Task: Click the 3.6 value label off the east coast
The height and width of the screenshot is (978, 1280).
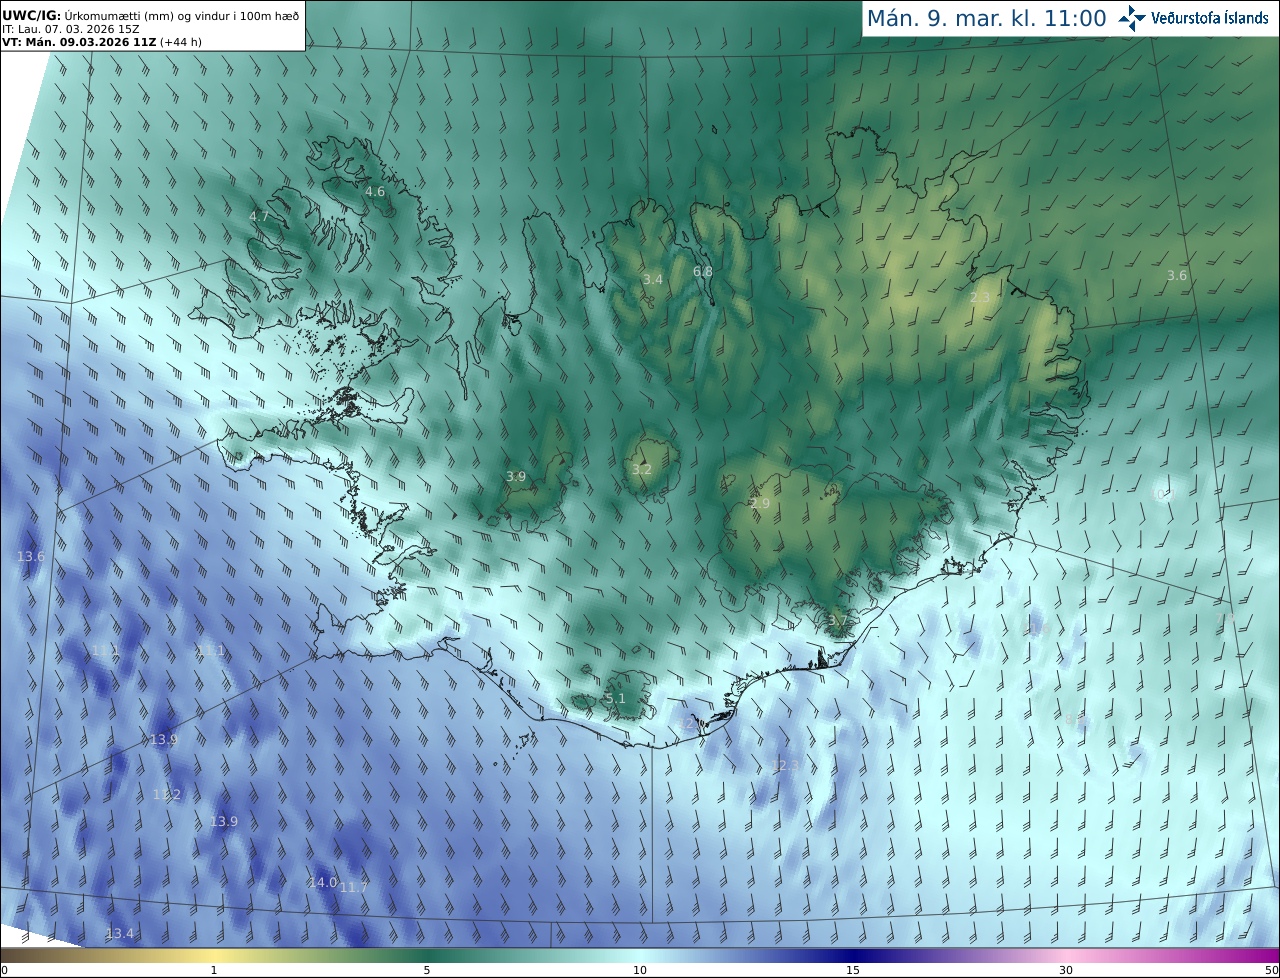Action: coord(1177,276)
